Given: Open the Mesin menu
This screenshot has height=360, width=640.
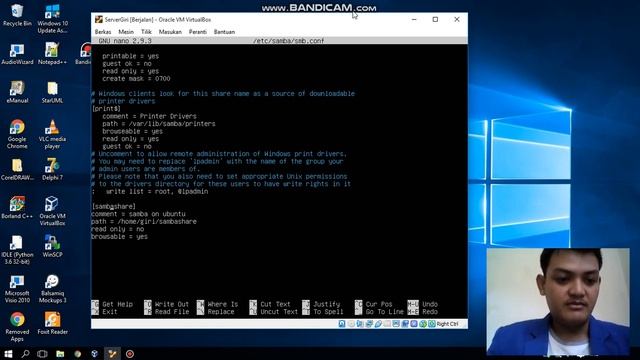Looking at the screenshot, I should click(x=126, y=31).
